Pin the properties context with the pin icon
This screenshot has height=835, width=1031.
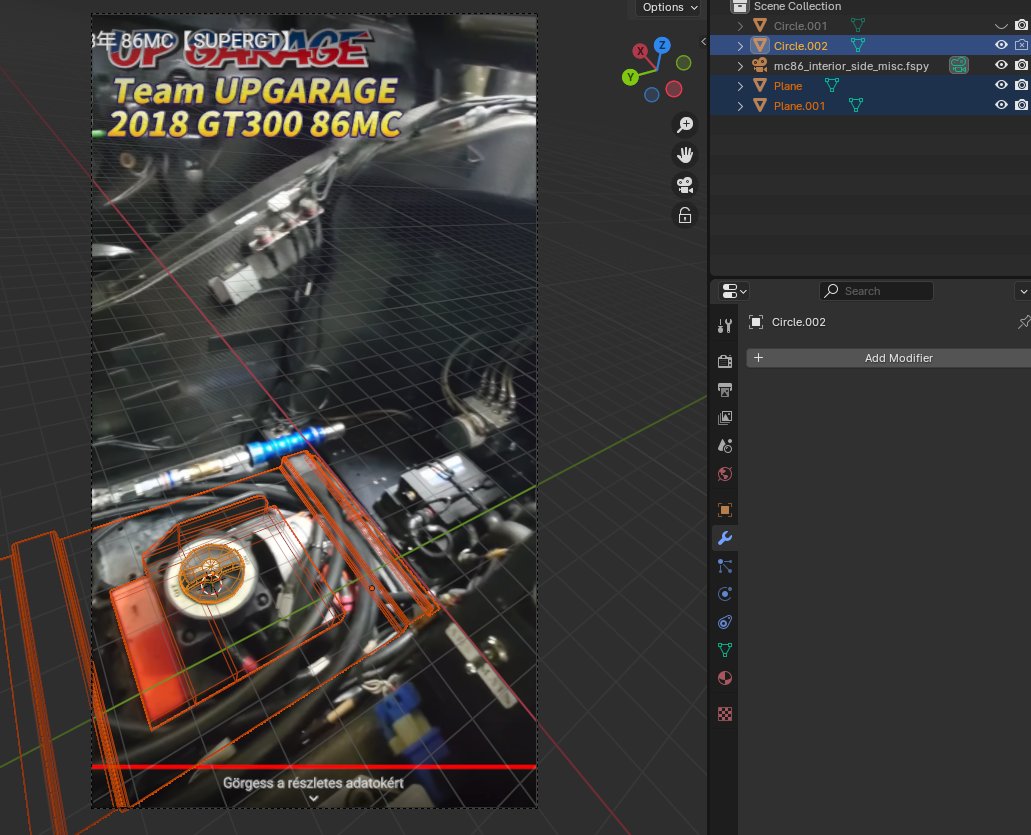click(1024, 322)
